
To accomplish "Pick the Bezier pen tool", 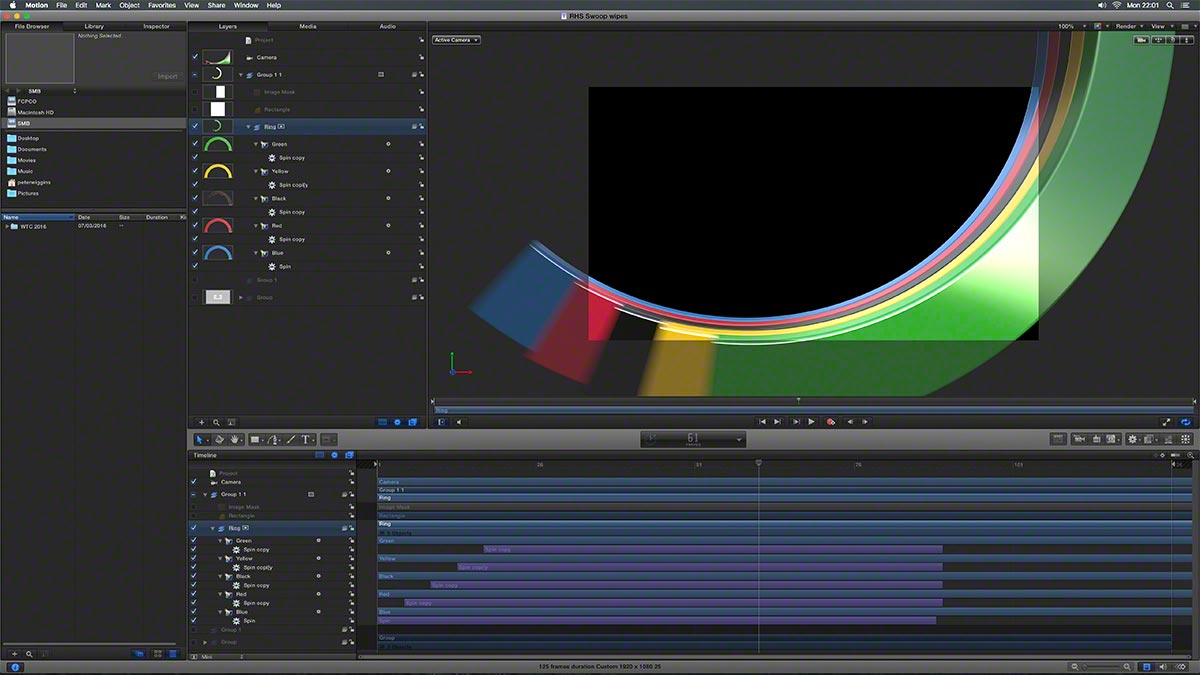I will point(273,439).
